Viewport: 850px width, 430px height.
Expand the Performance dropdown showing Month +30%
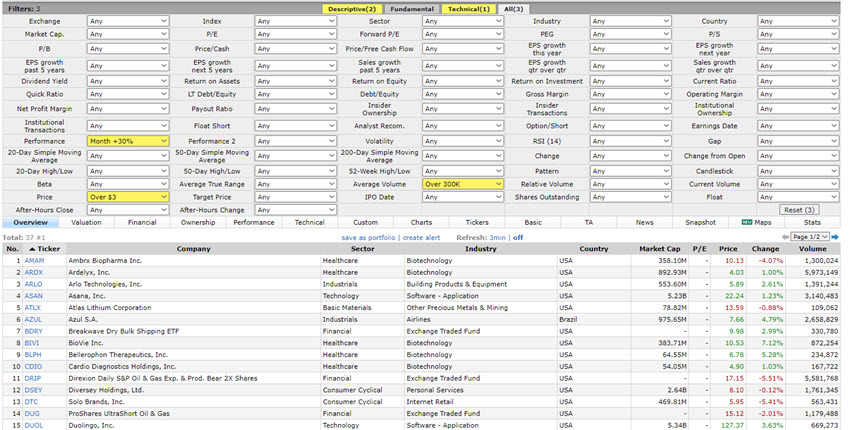pos(128,141)
